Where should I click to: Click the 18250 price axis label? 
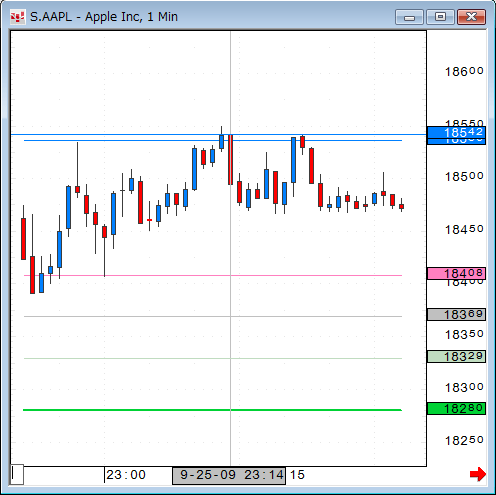tap(464, 441)
